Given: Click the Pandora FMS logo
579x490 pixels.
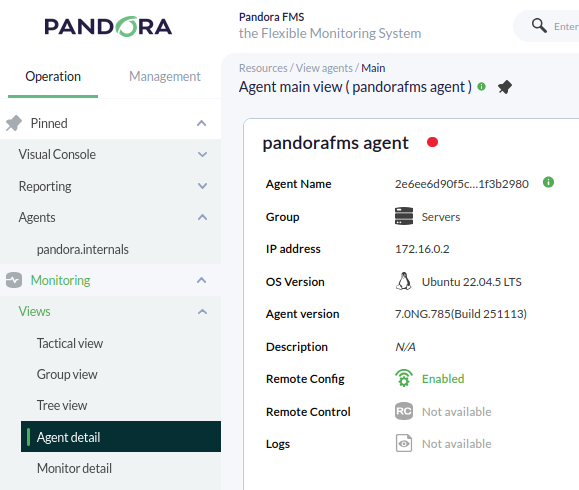Looking at the screenshot, I should pos(108,27).
